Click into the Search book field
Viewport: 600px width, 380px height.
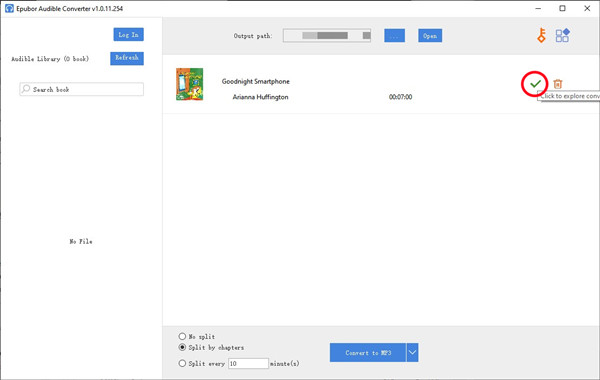82,89
